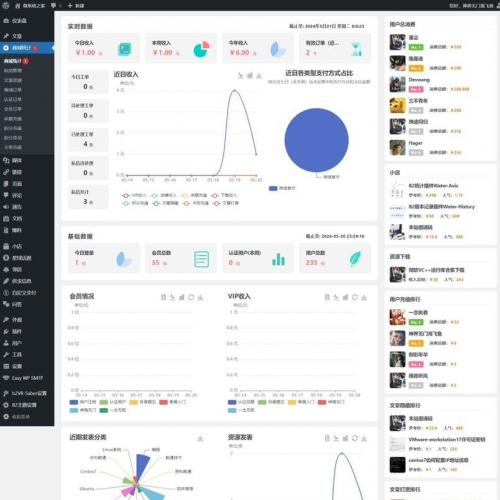This screenshot has width=500, height=500.
Task: Open the WordPress logo menu
Action: (6, 5)
